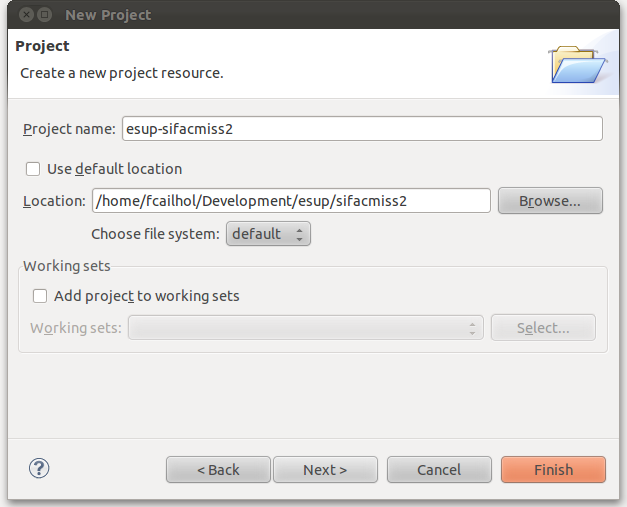The image size is (627, 507).
Task: Focus the Project name text field
Action: pyautogui.click(x=362, y=129)
